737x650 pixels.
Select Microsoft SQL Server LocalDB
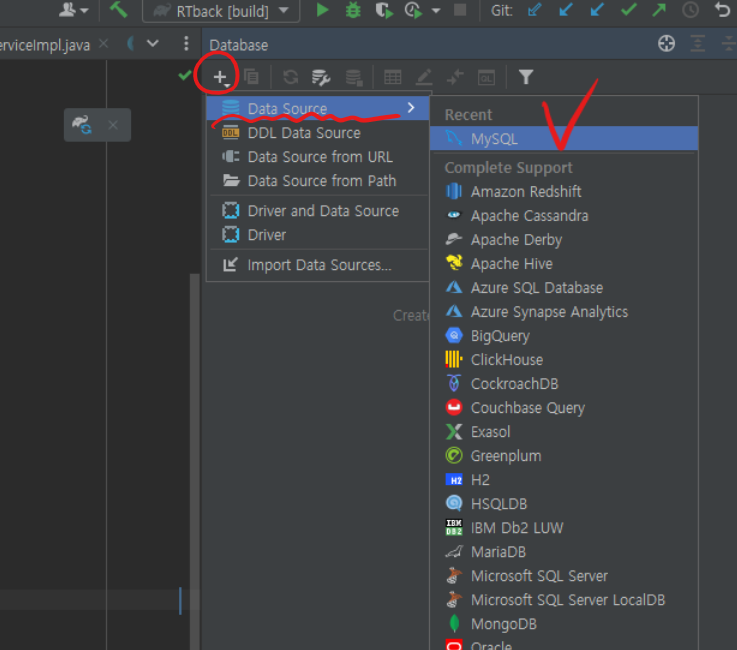564,600
